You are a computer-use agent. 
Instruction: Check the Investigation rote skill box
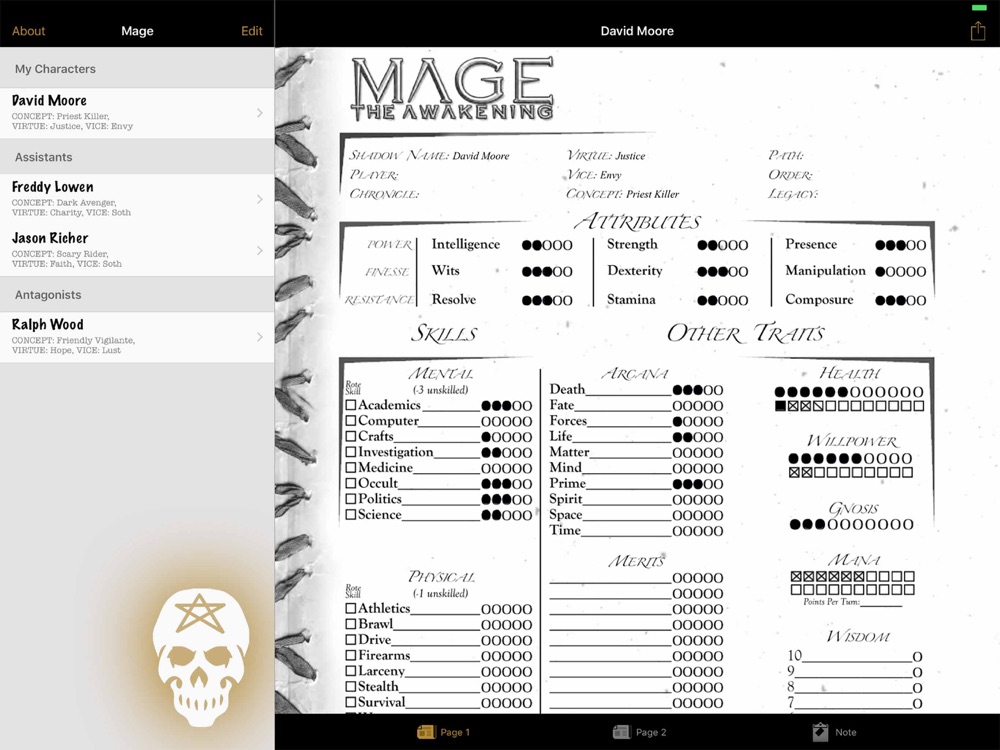[351, 452]
